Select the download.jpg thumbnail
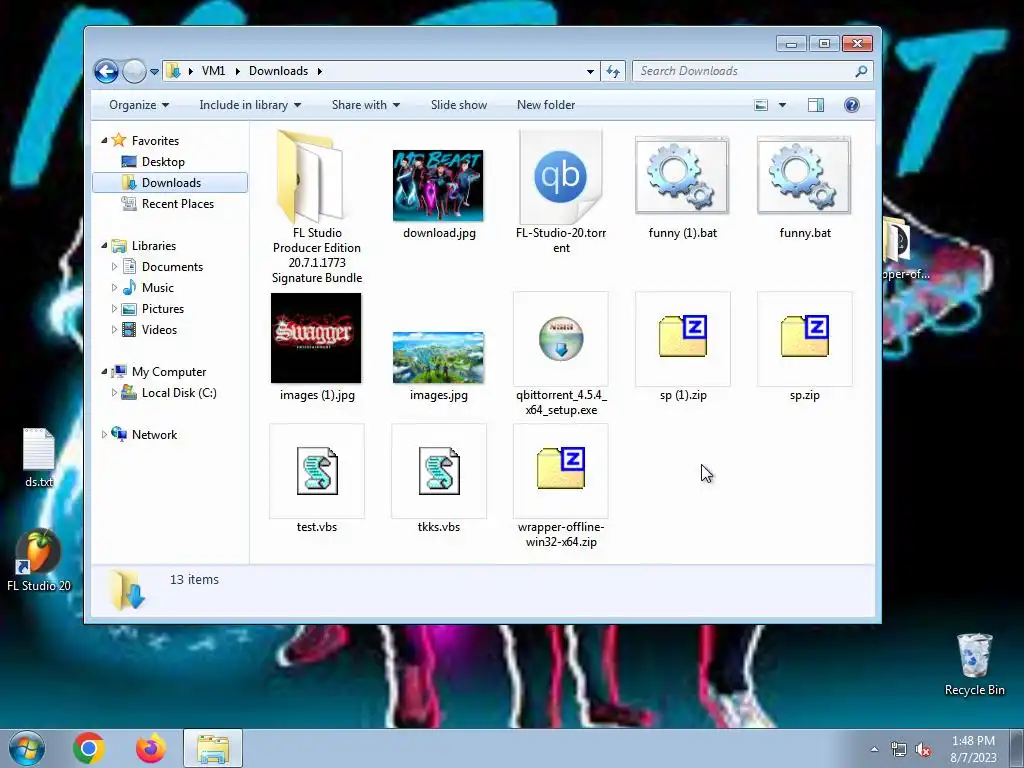This screenshot has width=1024, height=768. [x=438, y=185]
